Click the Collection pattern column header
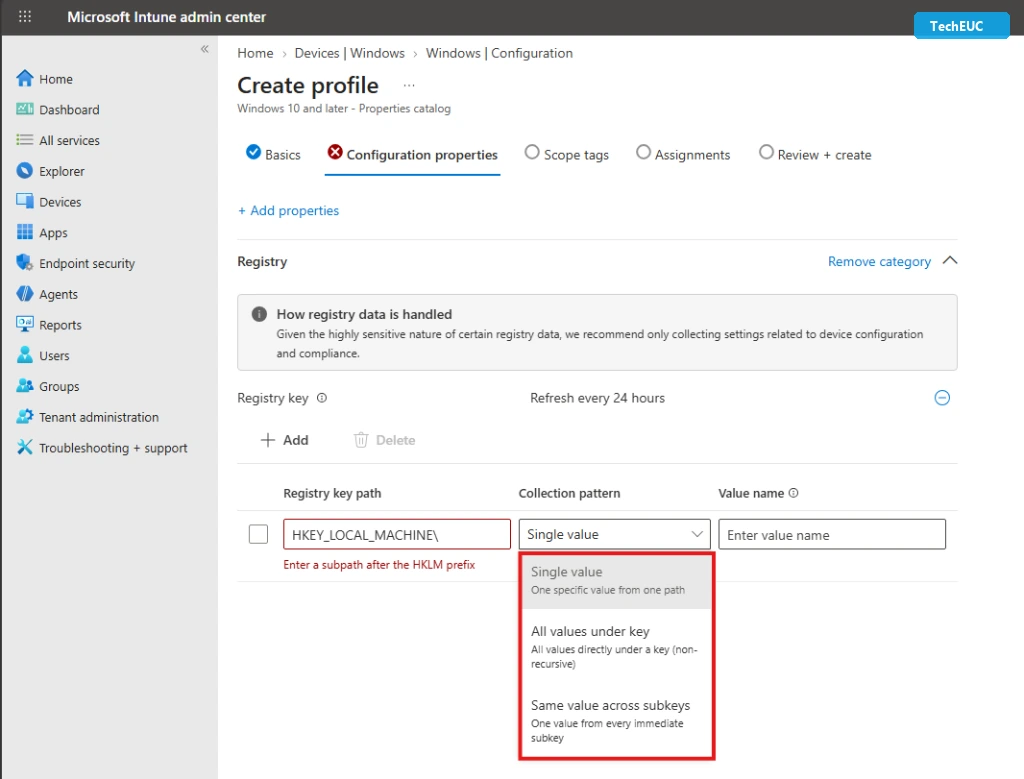 569,493
